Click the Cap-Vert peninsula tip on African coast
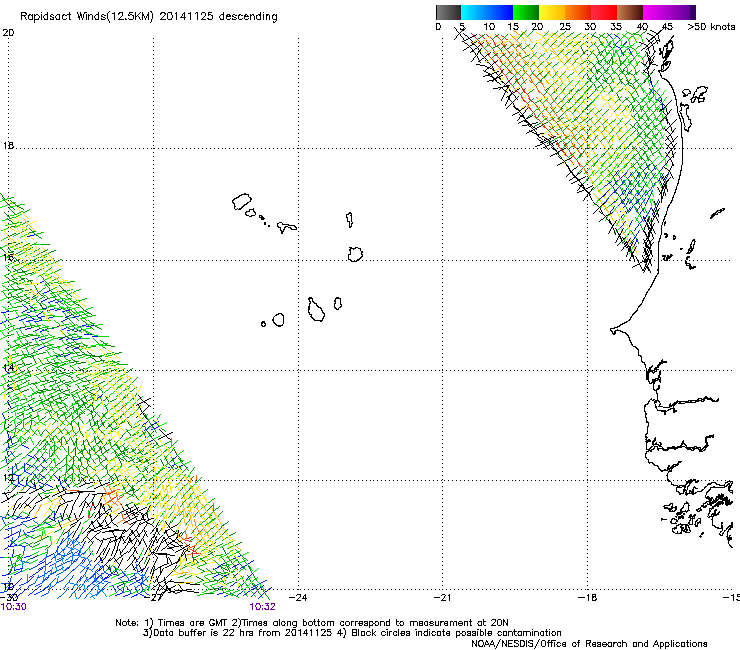This screenshot has width=740, height=650. pos(614,331)
